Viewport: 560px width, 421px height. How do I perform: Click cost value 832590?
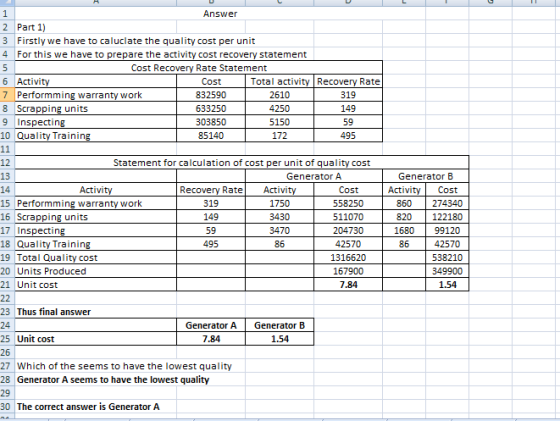pos(211,95)
